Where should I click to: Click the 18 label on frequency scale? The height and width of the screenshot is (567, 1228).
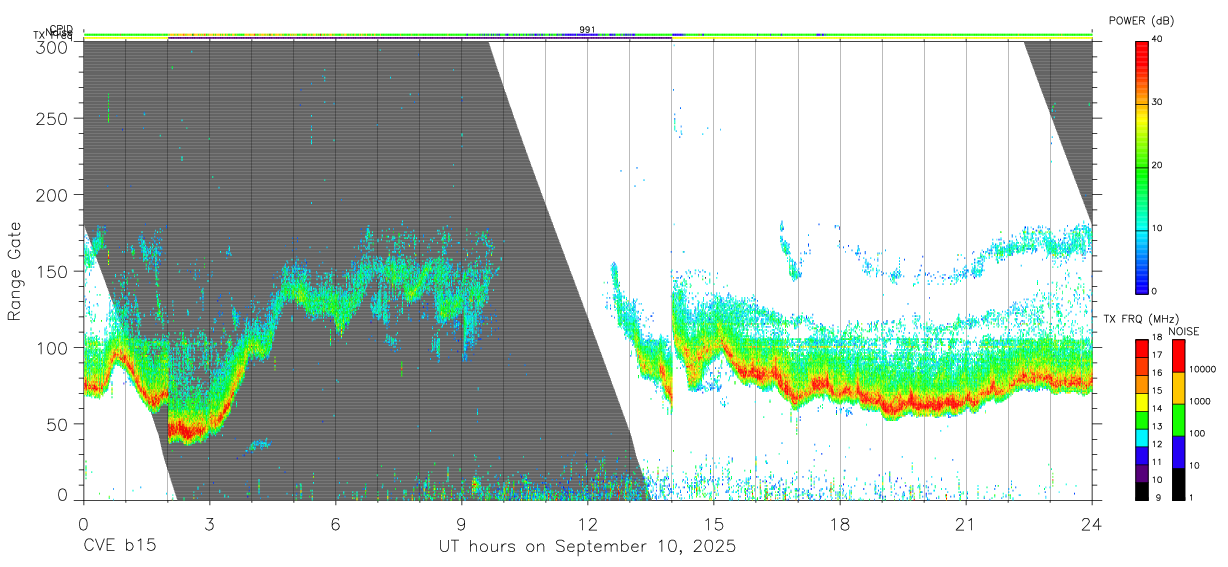[x=1156, y=339]
